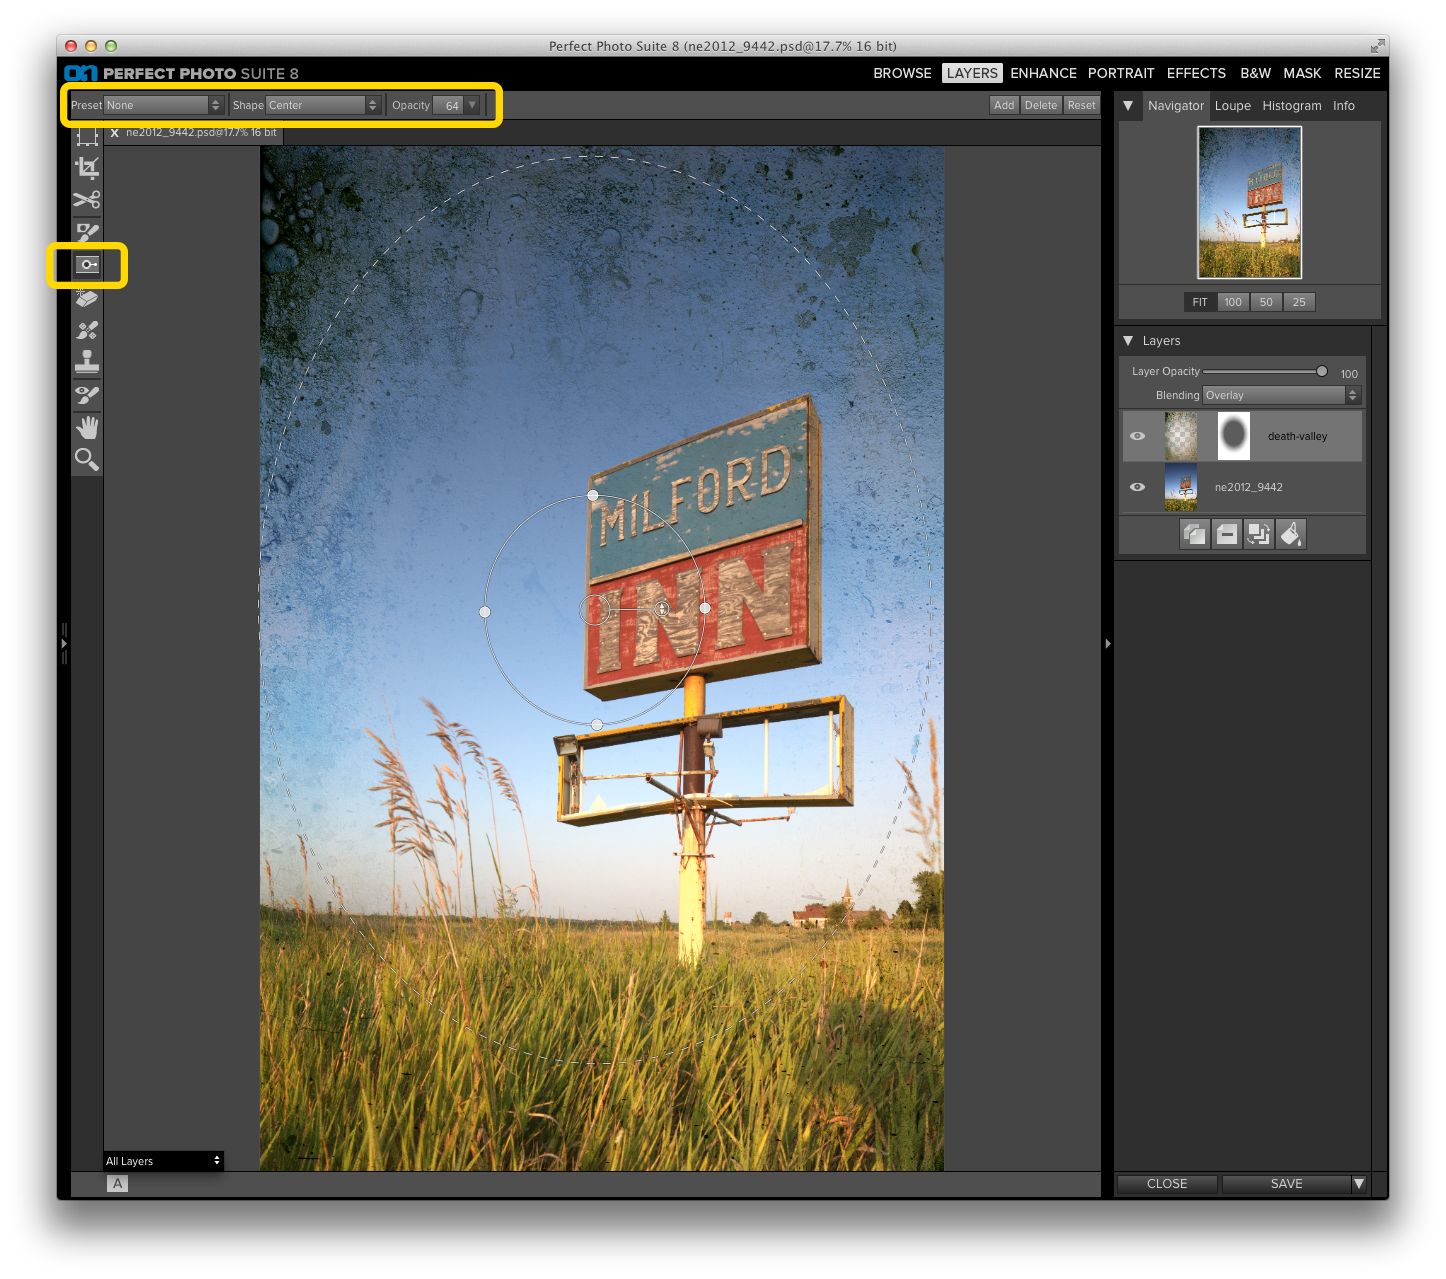Set navigator zoom to FIT
This screenshot has width=1446, height=1279.
pos(1200,302)
